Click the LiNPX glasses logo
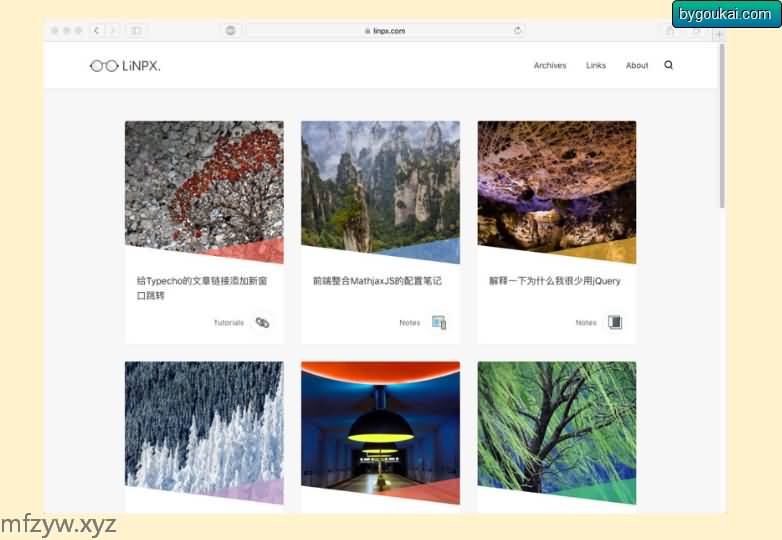 pos(124,66)
